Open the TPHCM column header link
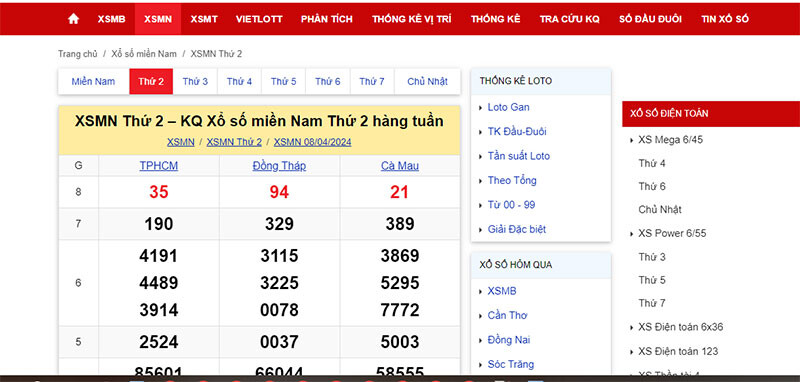This screenshot has height=382, width=800. 159,166
